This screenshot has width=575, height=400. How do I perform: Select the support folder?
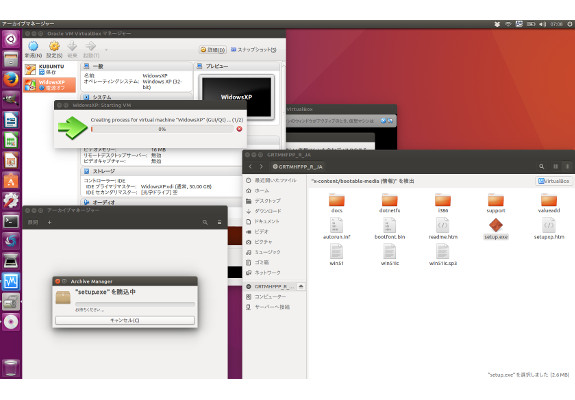496,203
